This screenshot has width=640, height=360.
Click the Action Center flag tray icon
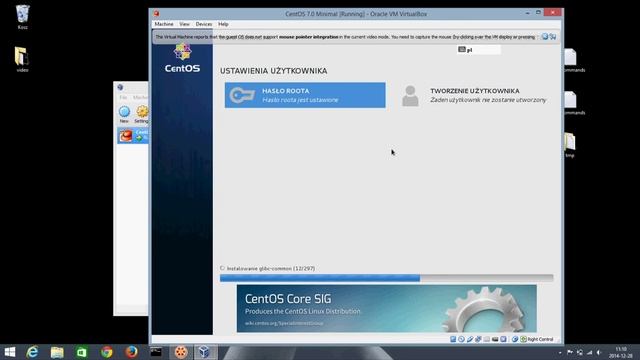[x=570, y=352]
